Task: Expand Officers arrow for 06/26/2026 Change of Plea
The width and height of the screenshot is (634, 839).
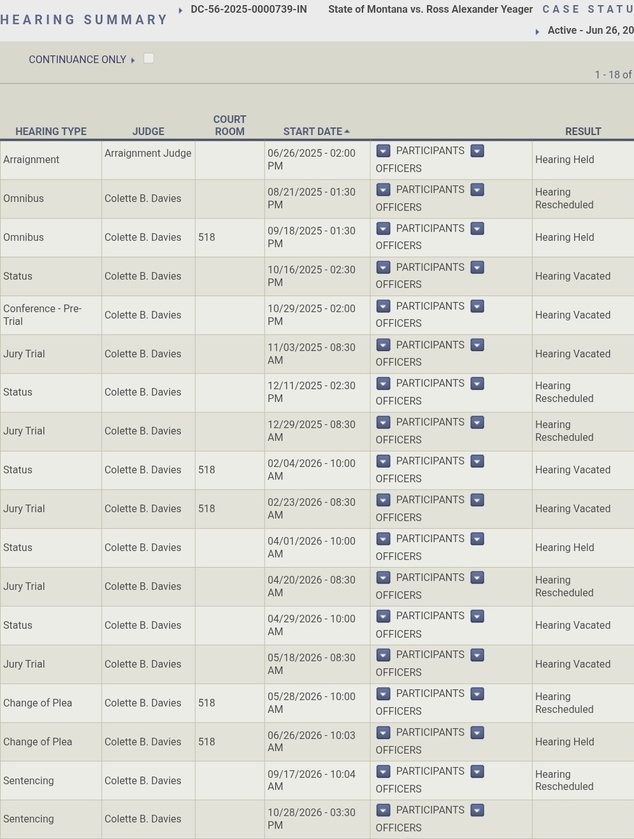Action: 477,733
